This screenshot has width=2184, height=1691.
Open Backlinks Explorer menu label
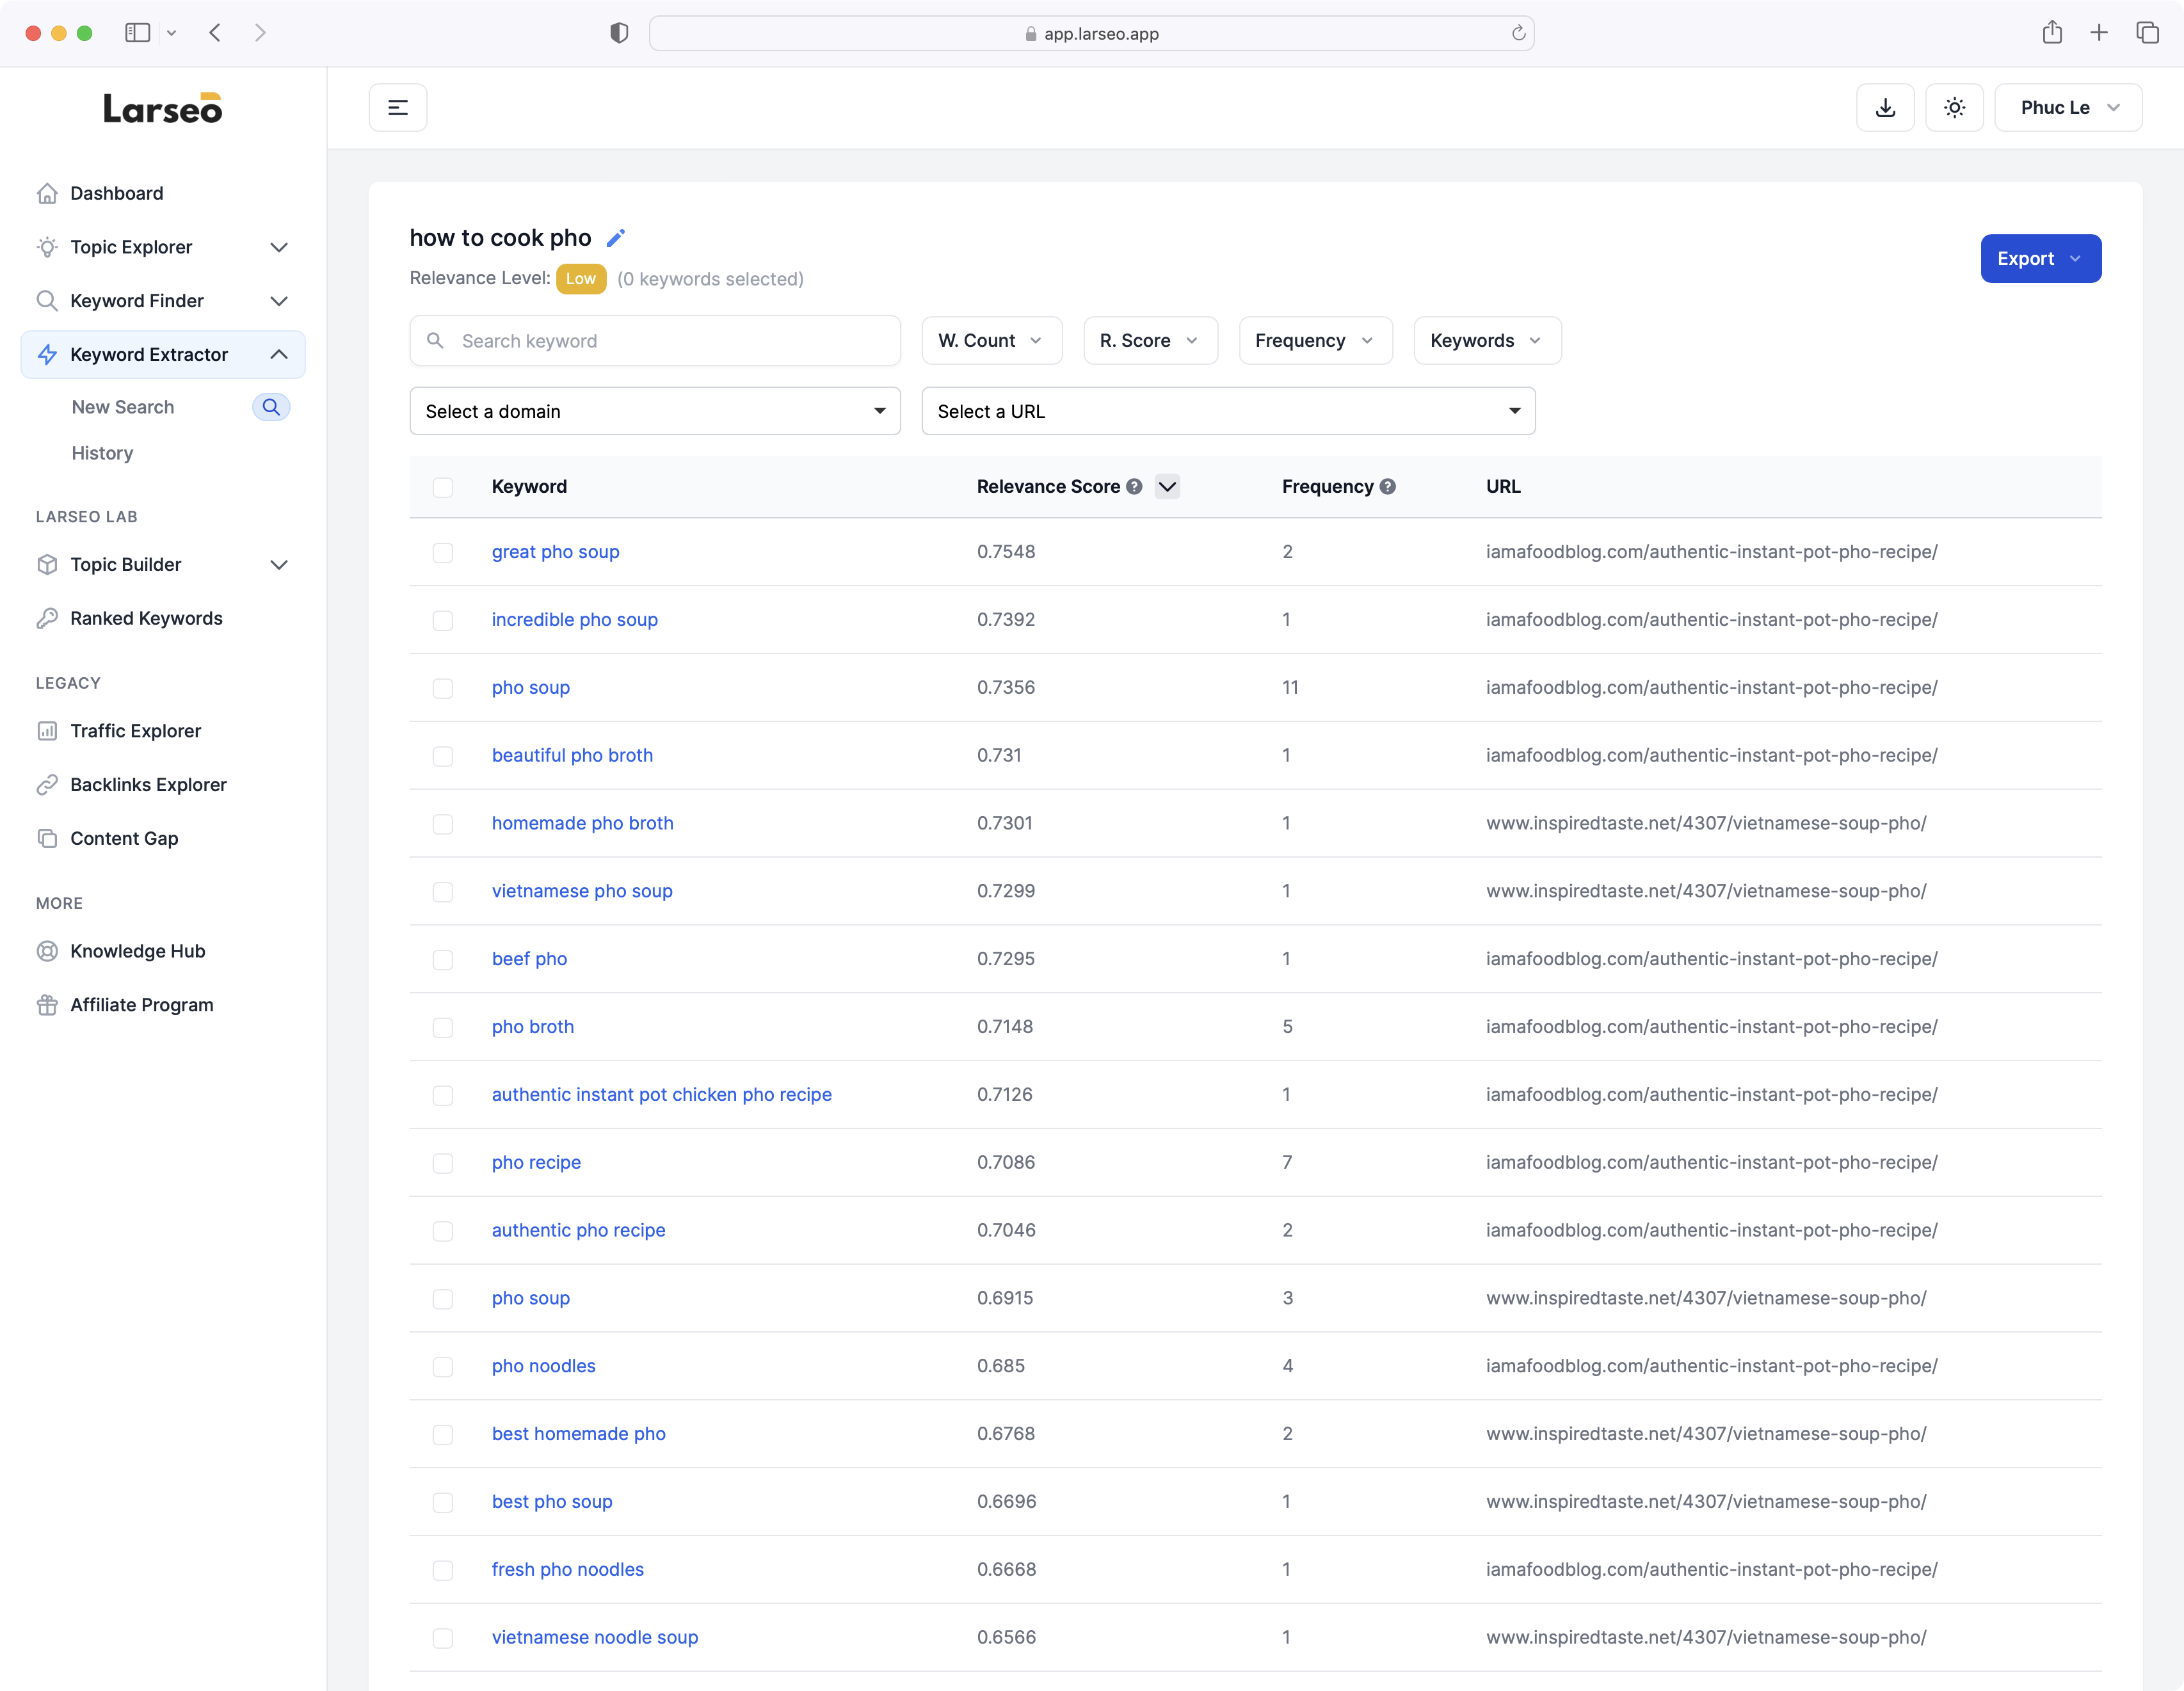click(x=148, y=785)
